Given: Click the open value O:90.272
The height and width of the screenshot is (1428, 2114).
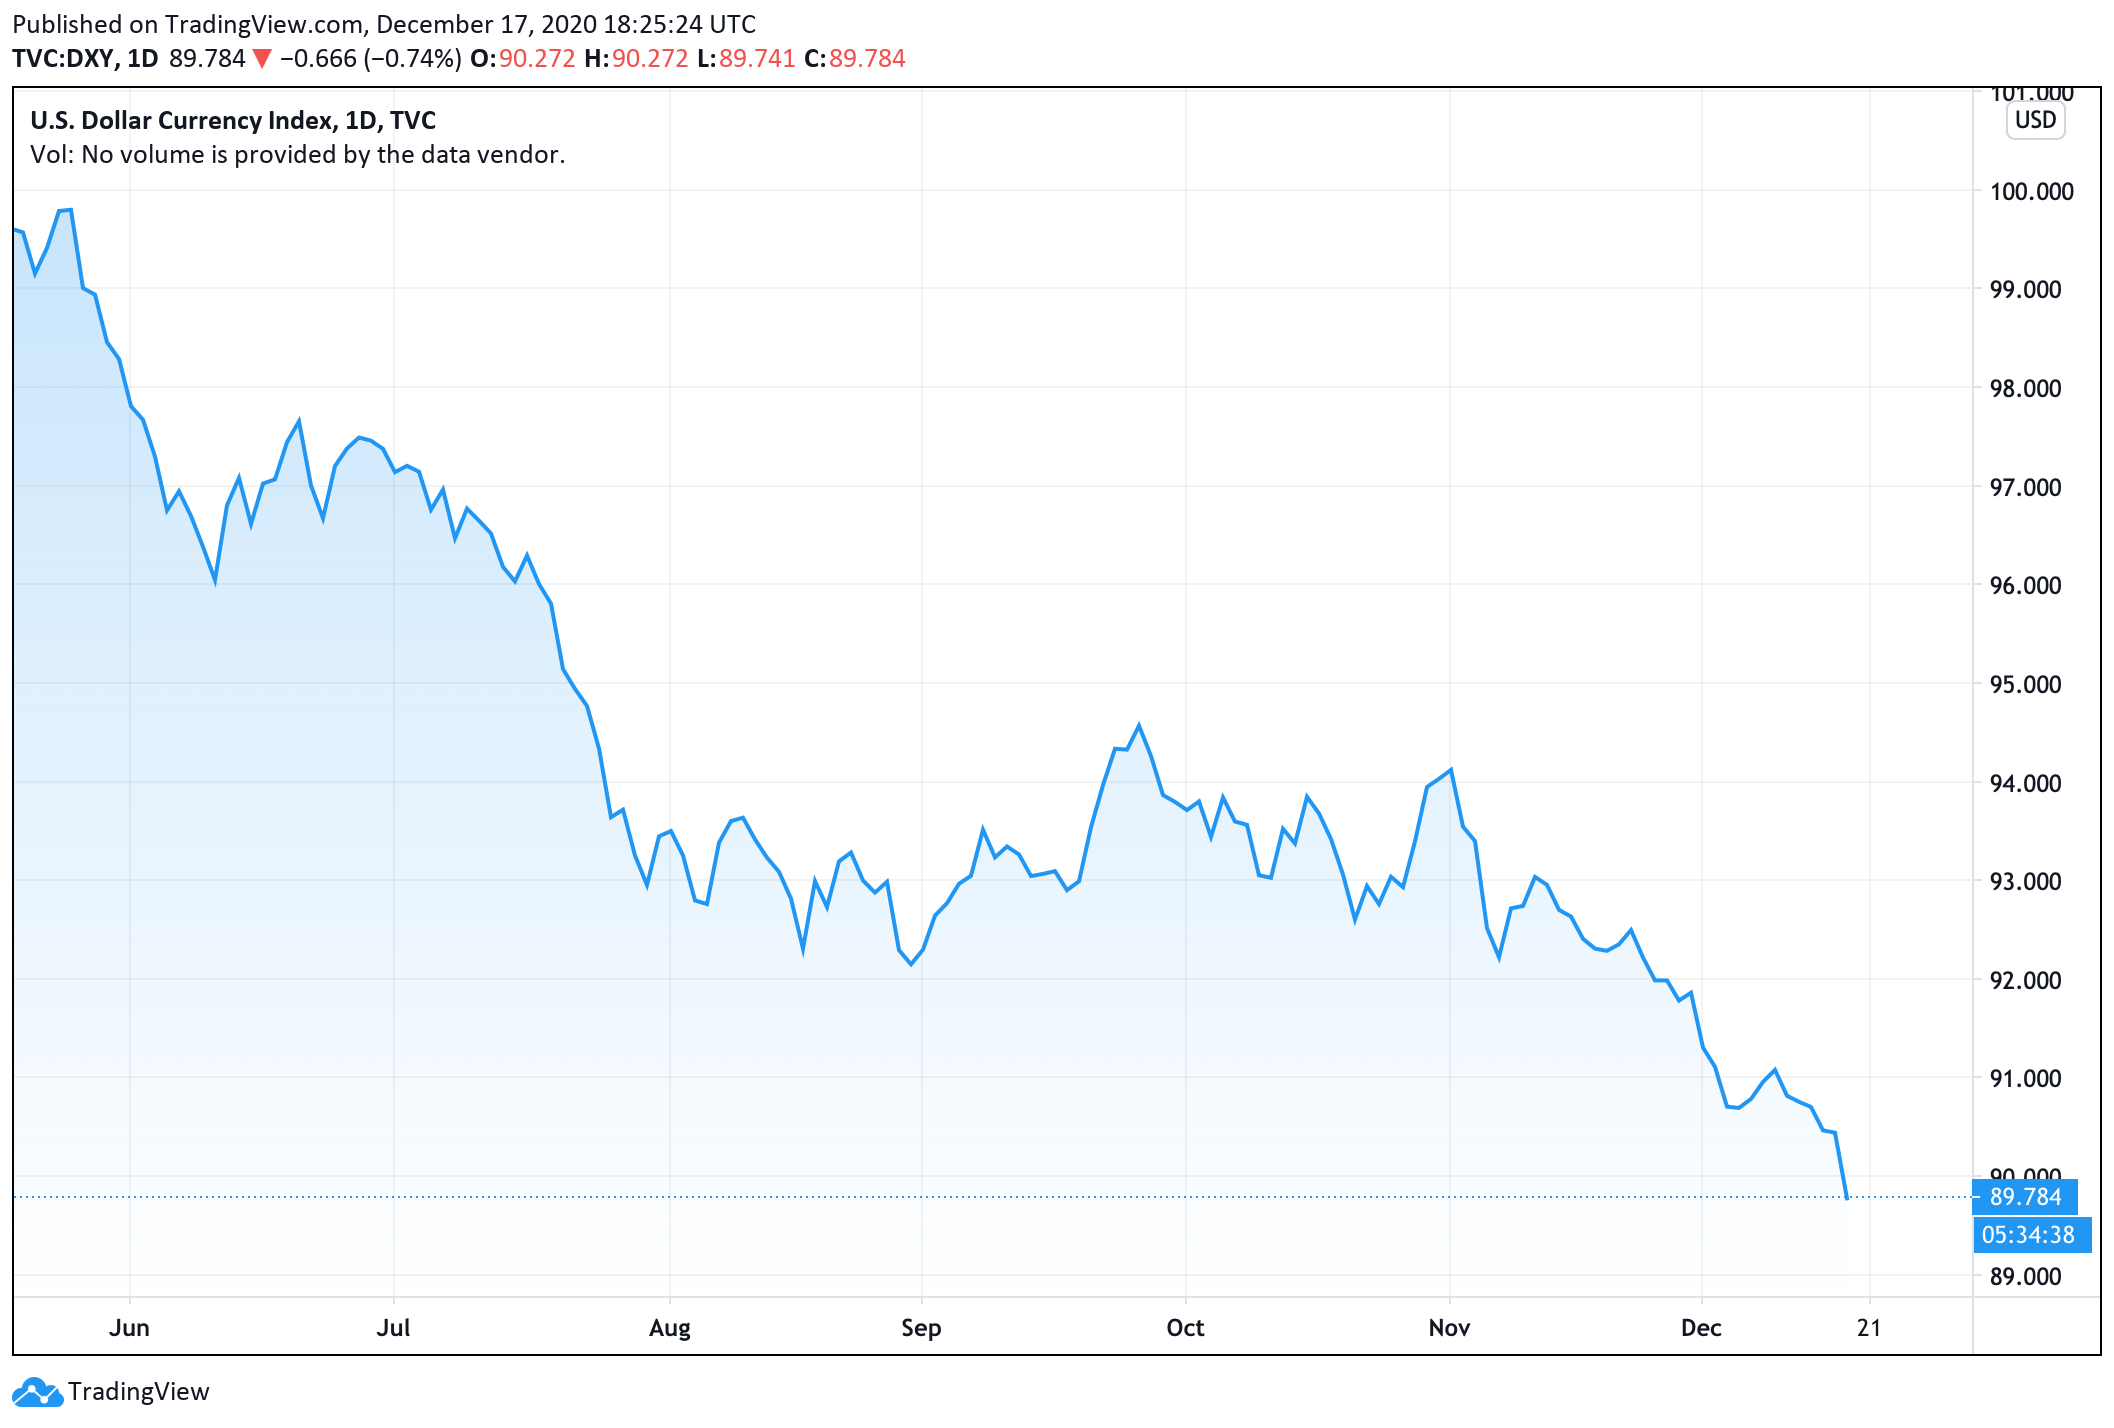Looking at the screenshot, I should point(523,59).
